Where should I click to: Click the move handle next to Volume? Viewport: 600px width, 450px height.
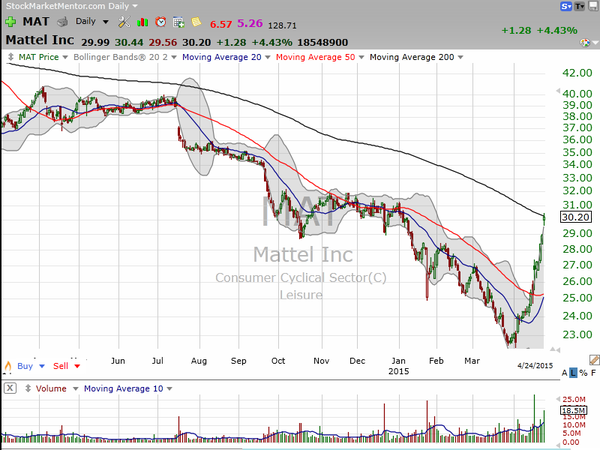coord(28,388)
